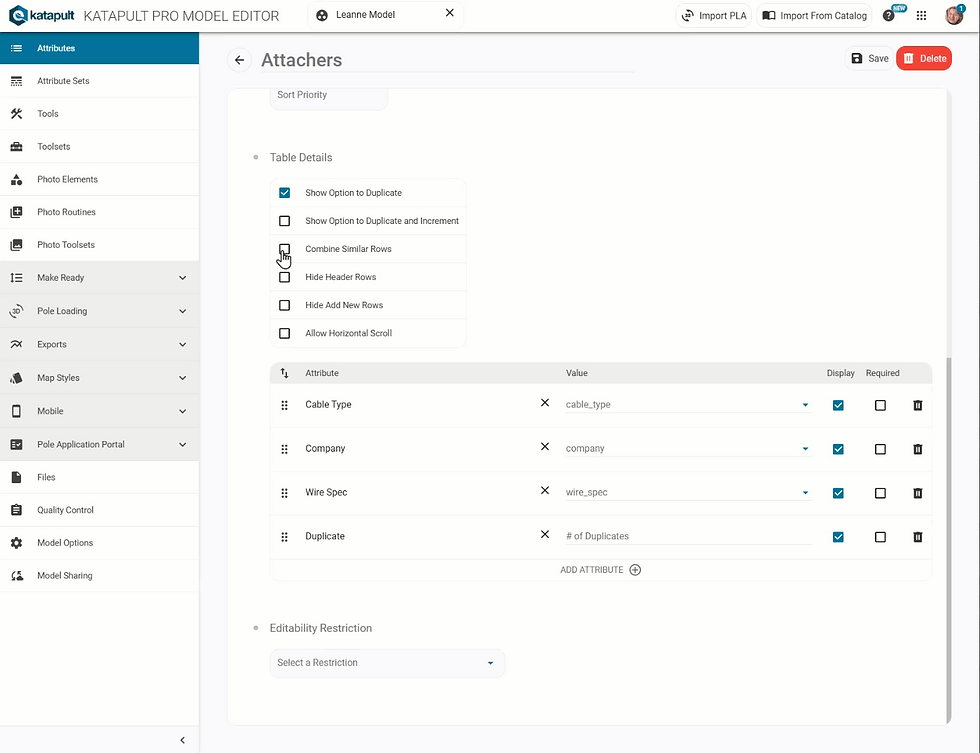Screen dimensions: 980x753
Task: Select the Attributes sidebar item
Action: [x=99, y=48]
